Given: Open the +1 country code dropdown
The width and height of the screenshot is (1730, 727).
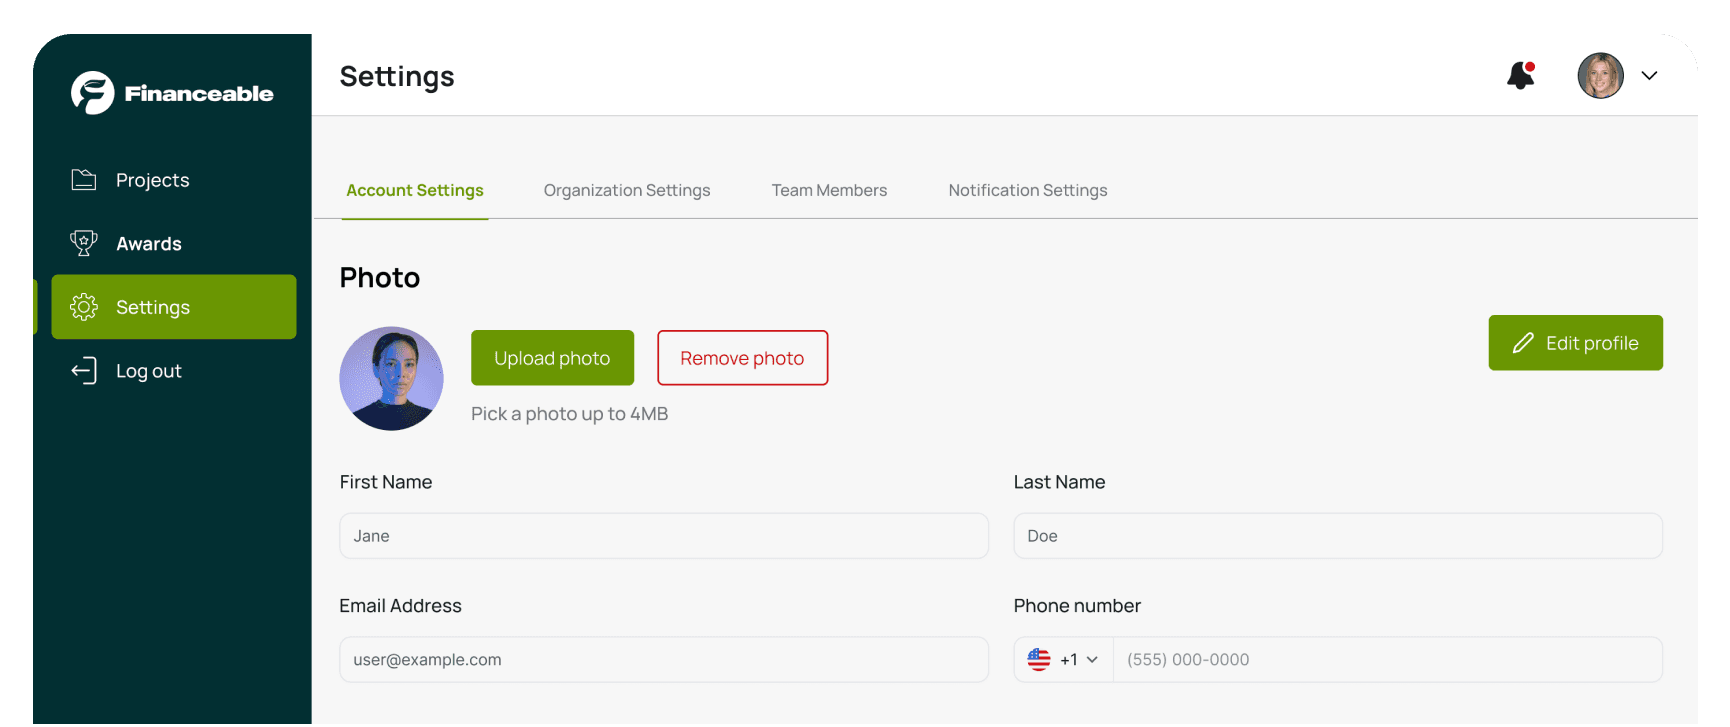Looking at the screenshot, I should pyautogui.click(x=1078, y=660).
